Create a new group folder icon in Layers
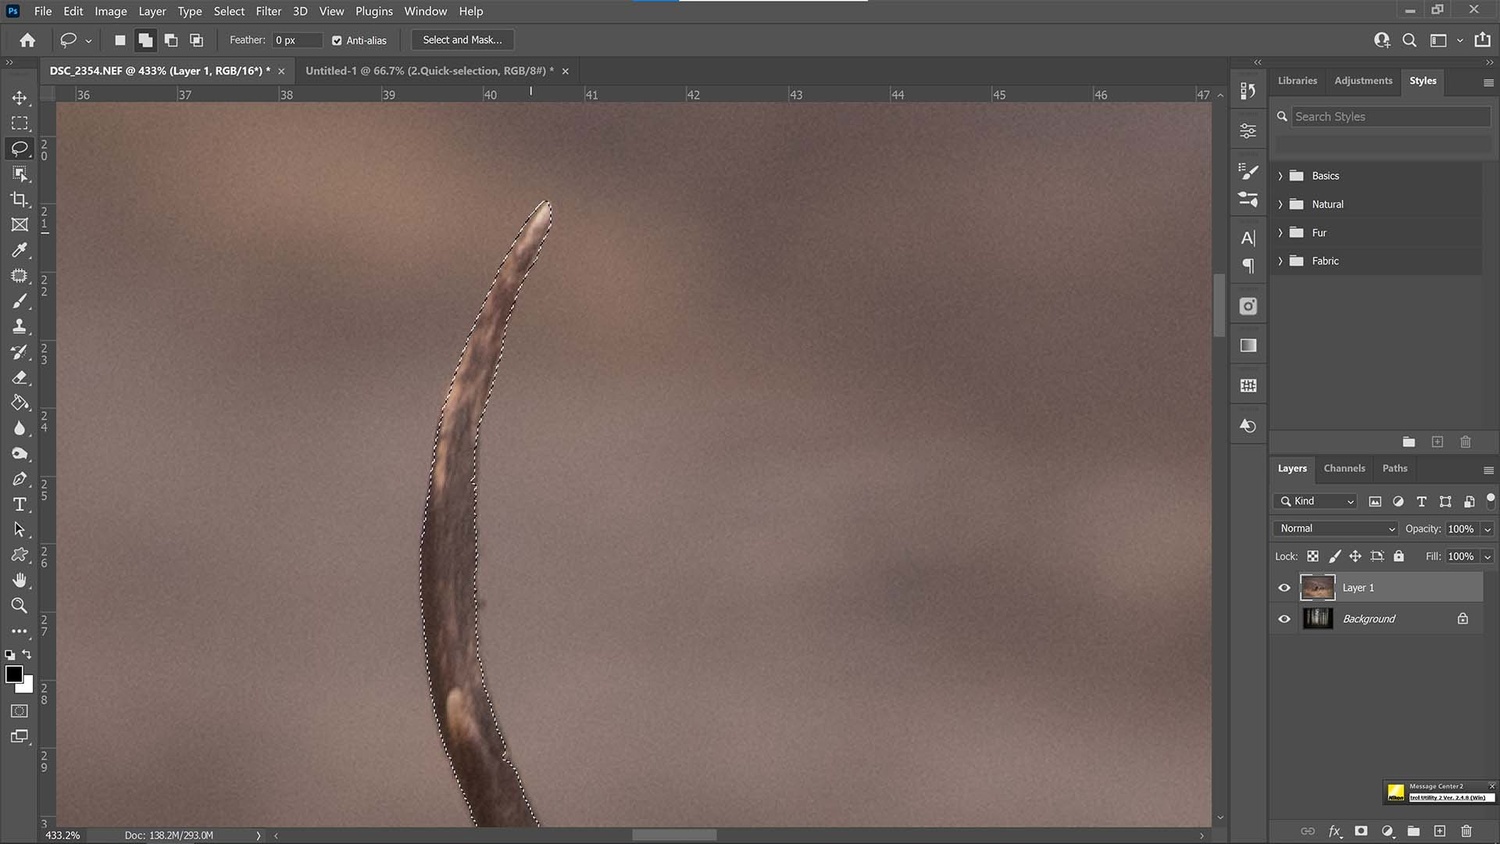The height and width of the screenshot is (844, 1500). point(1413,831)
